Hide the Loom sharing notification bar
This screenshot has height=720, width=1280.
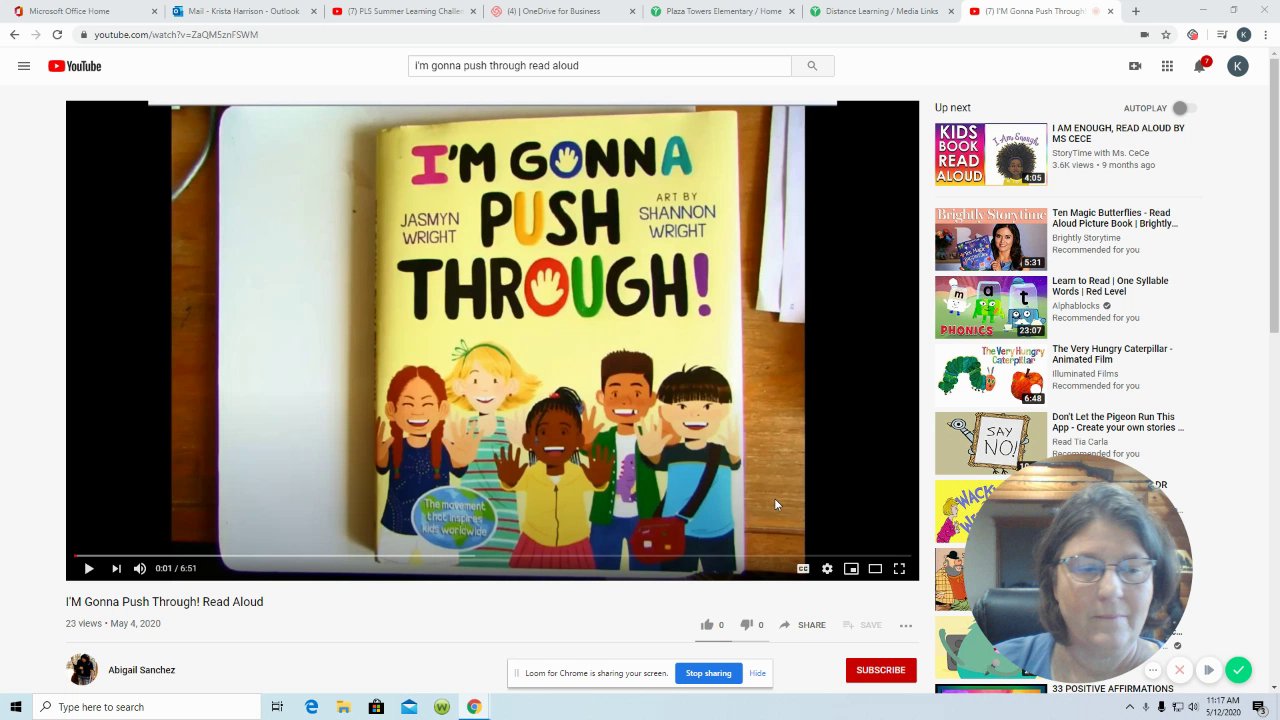[757, 673]
